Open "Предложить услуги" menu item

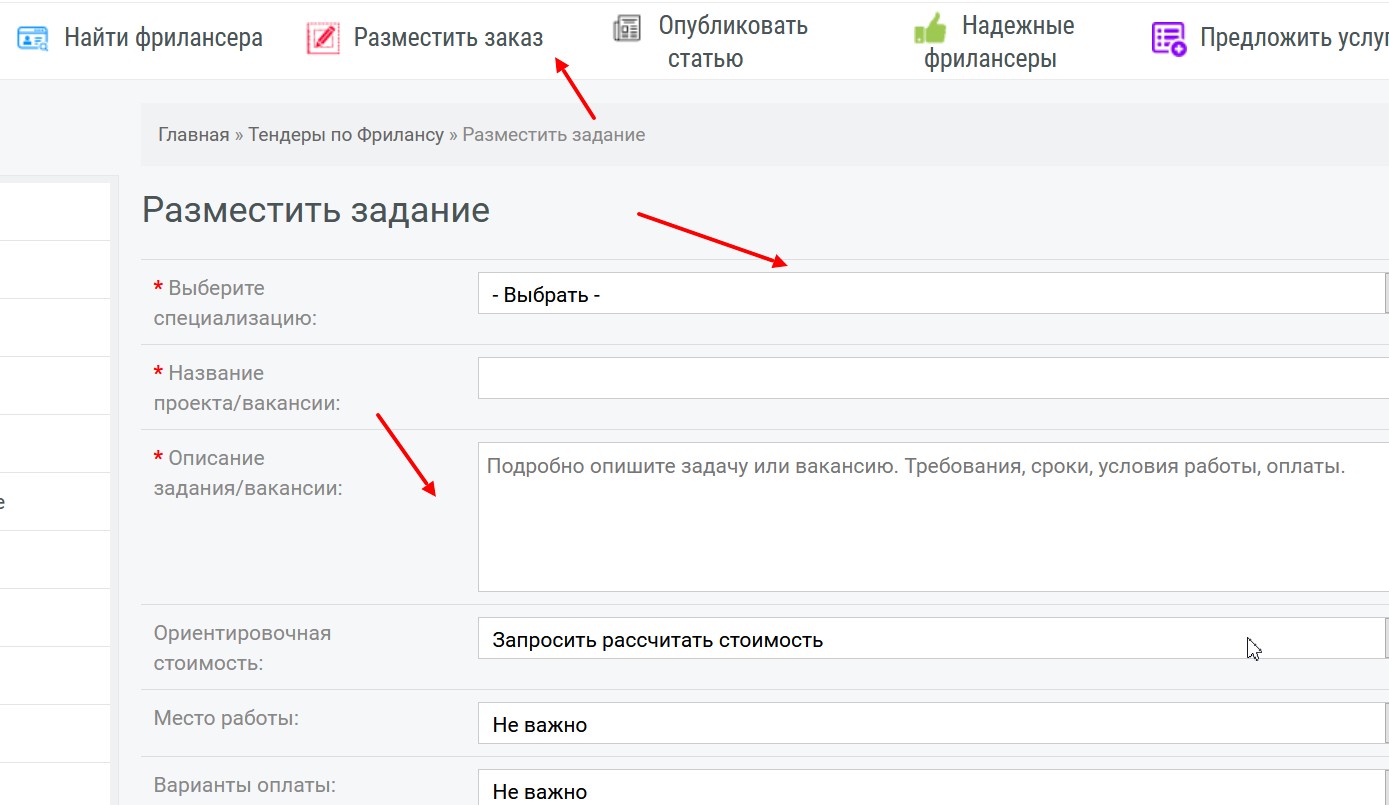1294,38
